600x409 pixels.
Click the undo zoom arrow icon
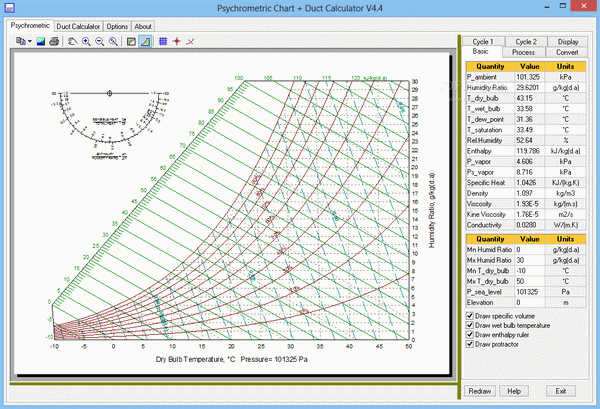pyautogui.click(x=73, y=42)
